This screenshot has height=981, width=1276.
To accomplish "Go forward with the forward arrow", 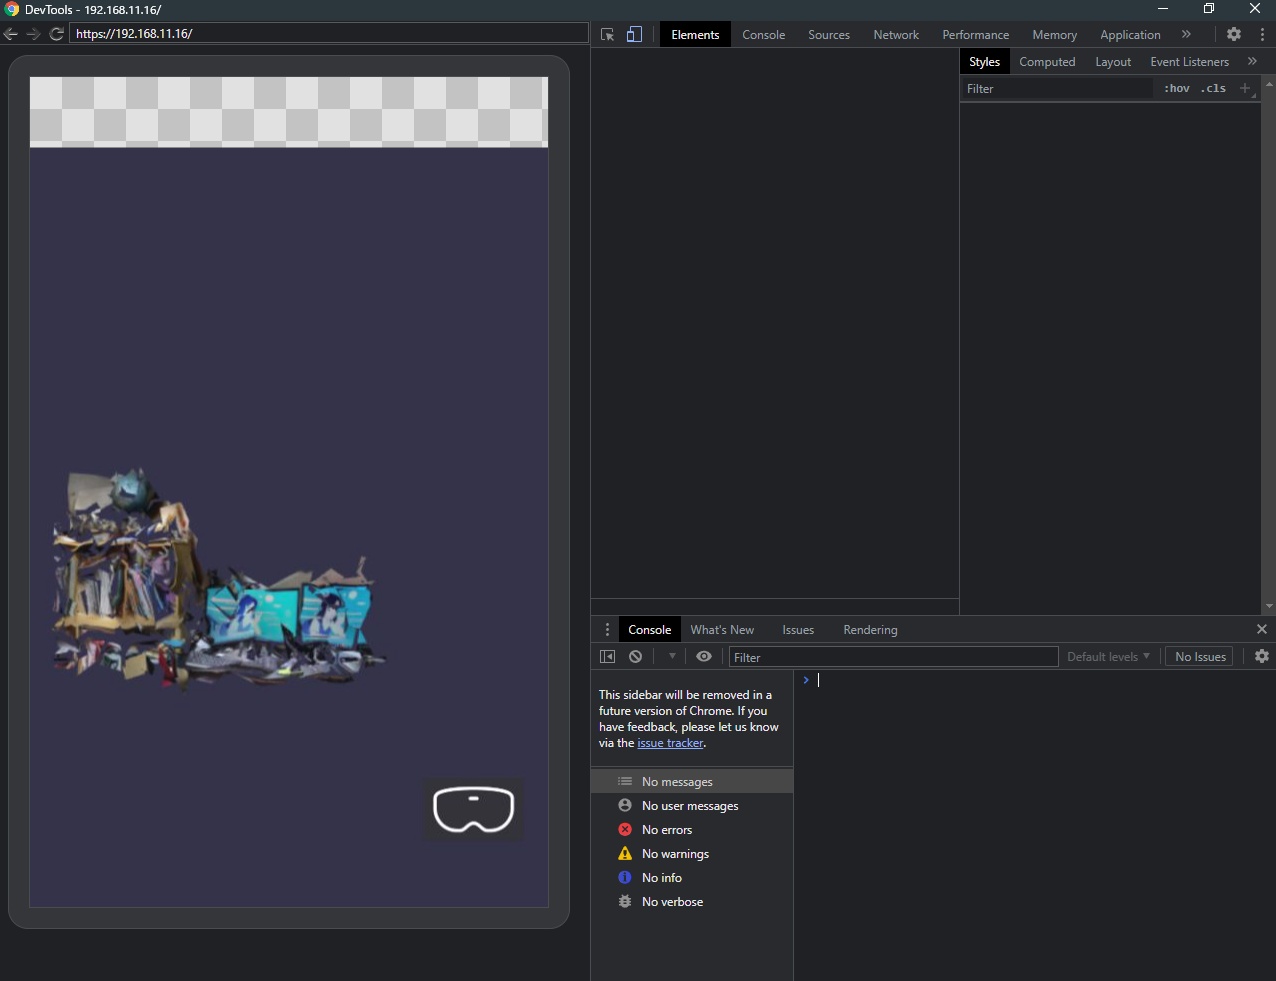I will [x=33, y=33].
